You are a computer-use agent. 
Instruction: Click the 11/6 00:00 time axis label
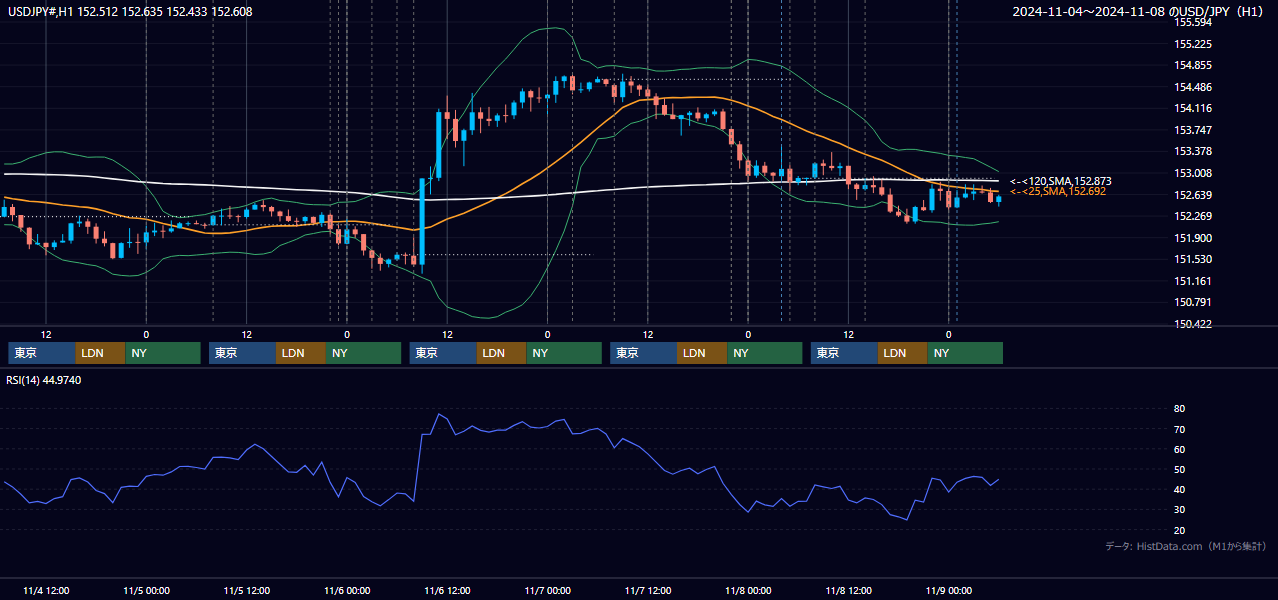tap(347, 590)
